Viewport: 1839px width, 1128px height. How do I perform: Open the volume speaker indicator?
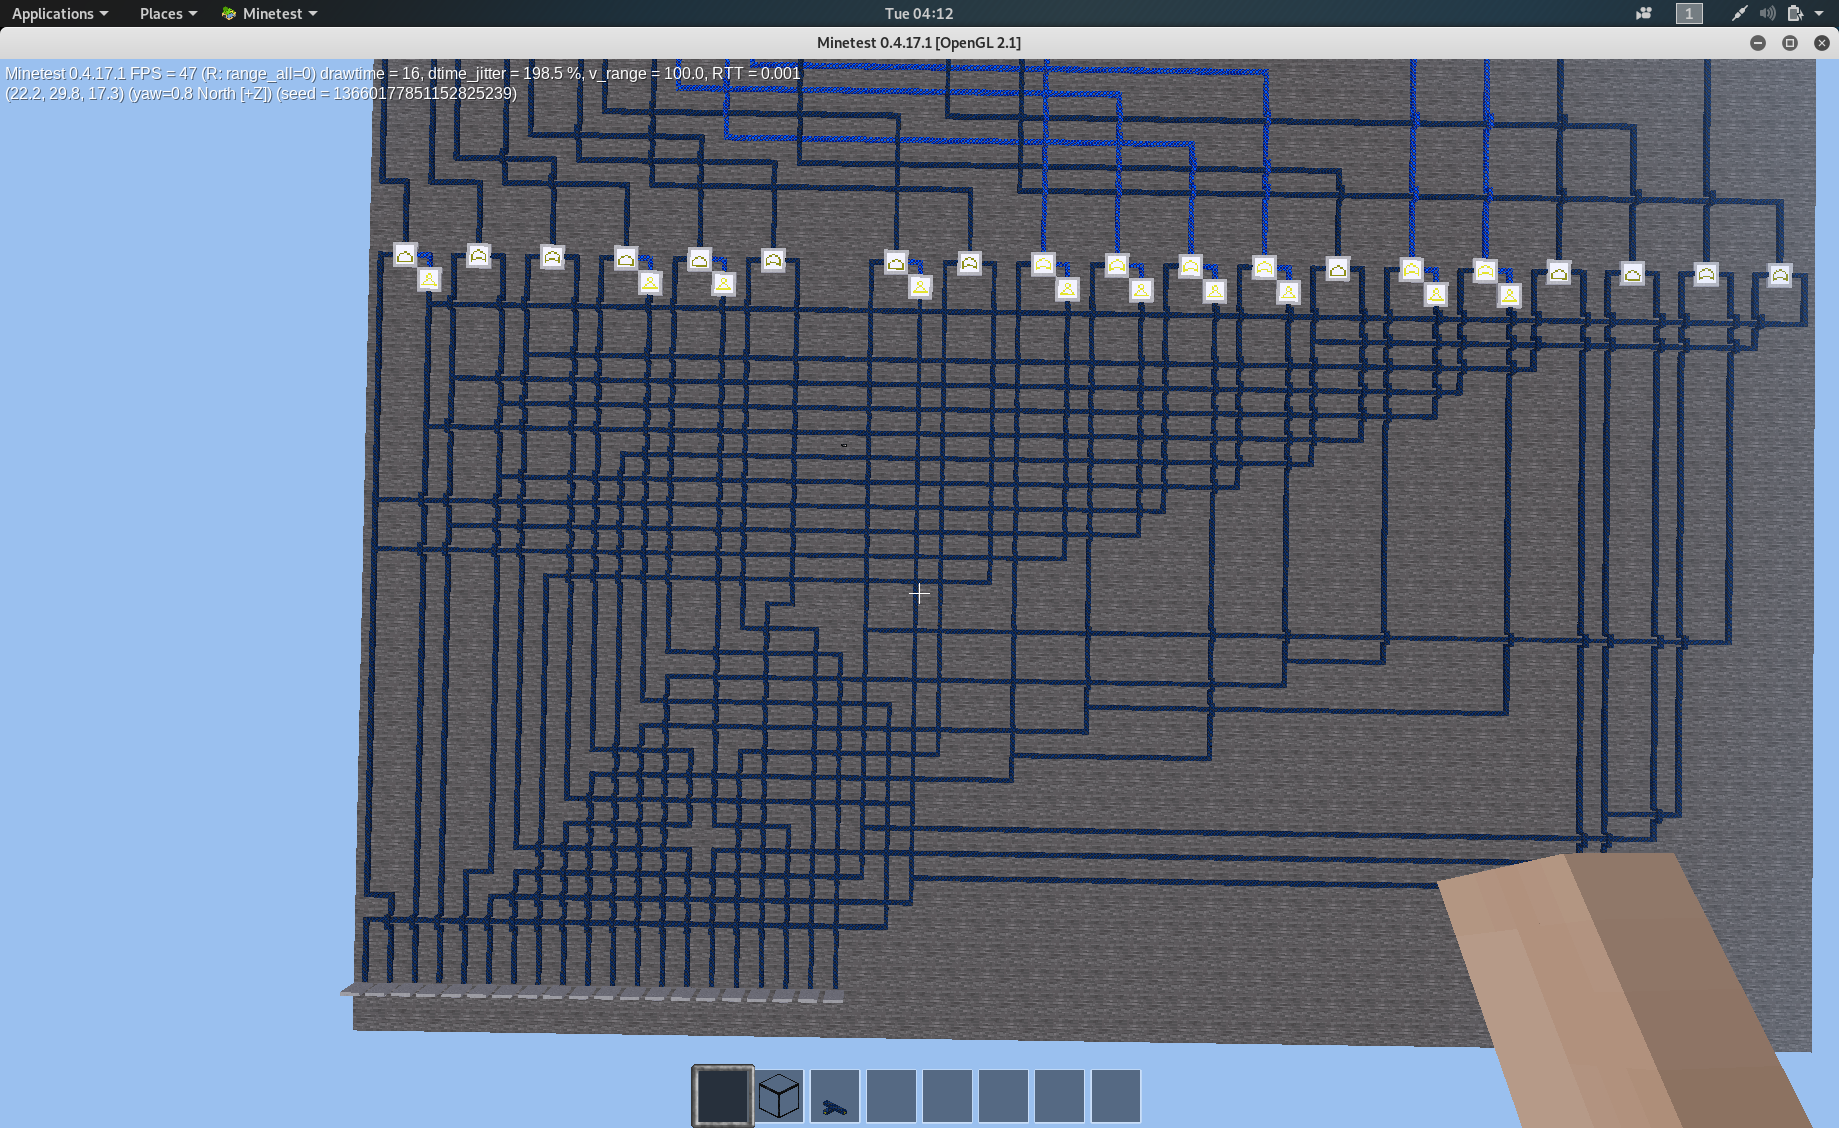coord(1767,13)
